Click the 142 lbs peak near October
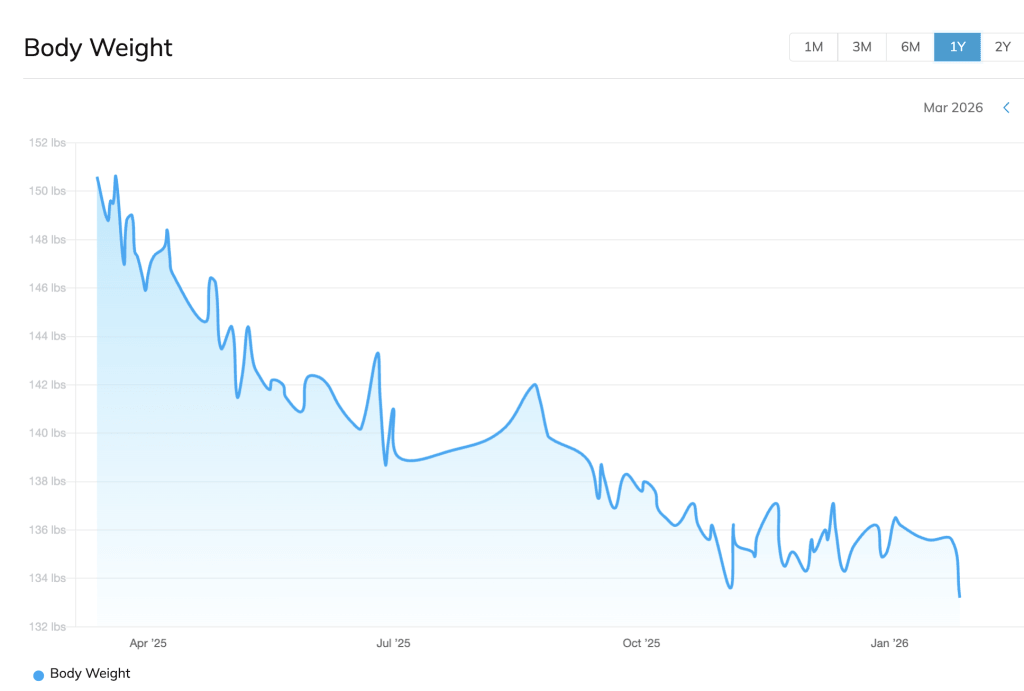Viewport: 1024px width, 691px height. [533, 383]
